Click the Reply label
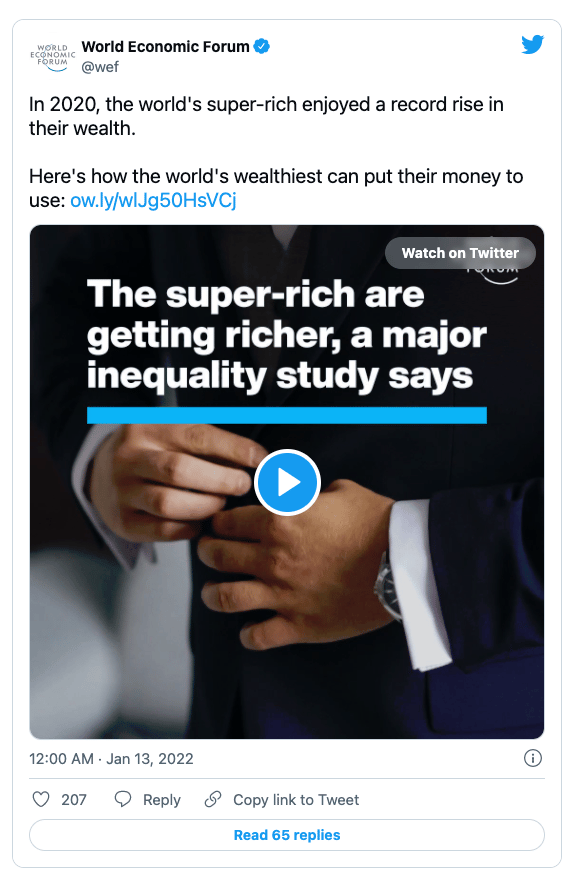The height and width of the screenshot is (878, 569). (x=161, y=800)
